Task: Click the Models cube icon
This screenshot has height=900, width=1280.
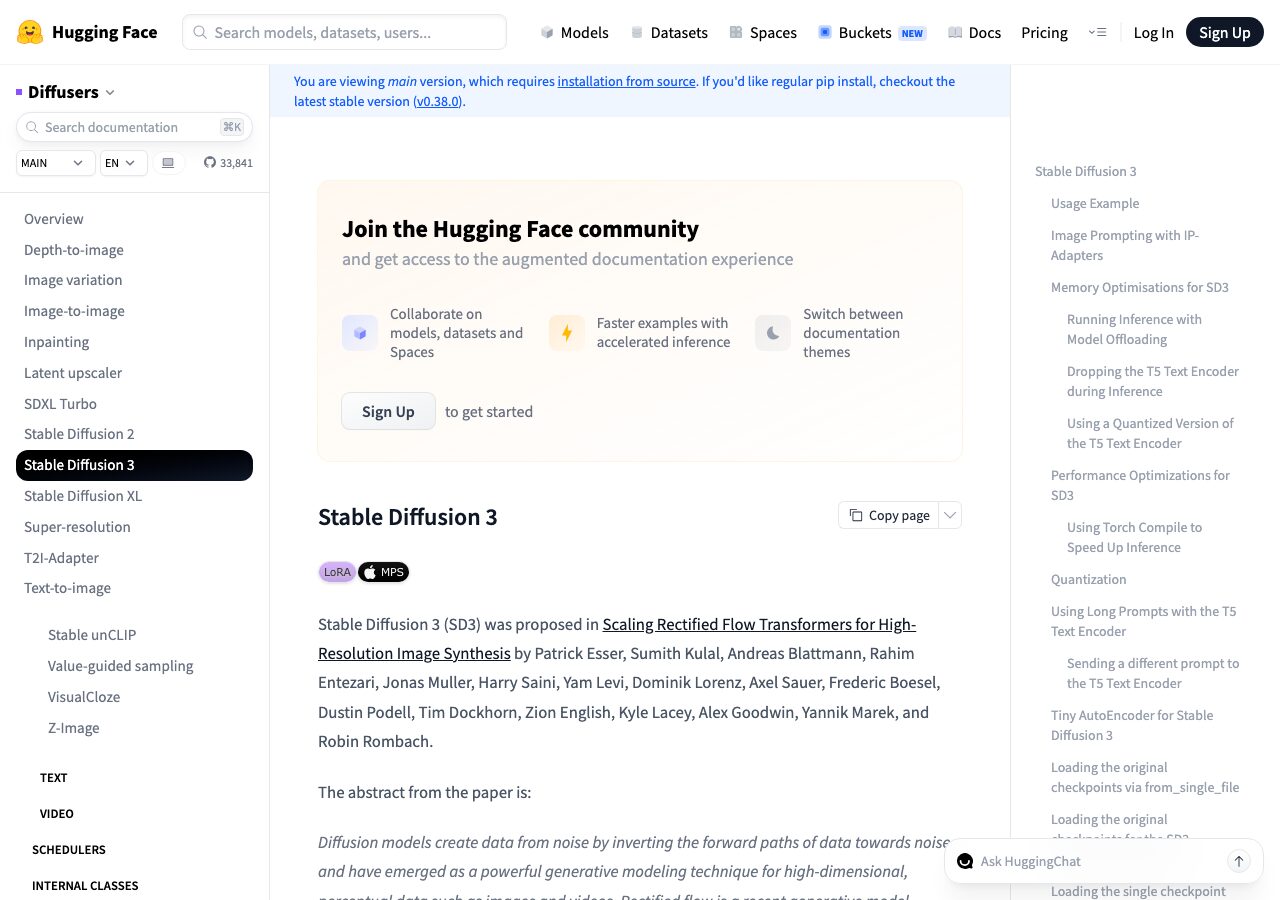Action: [547, 32]
